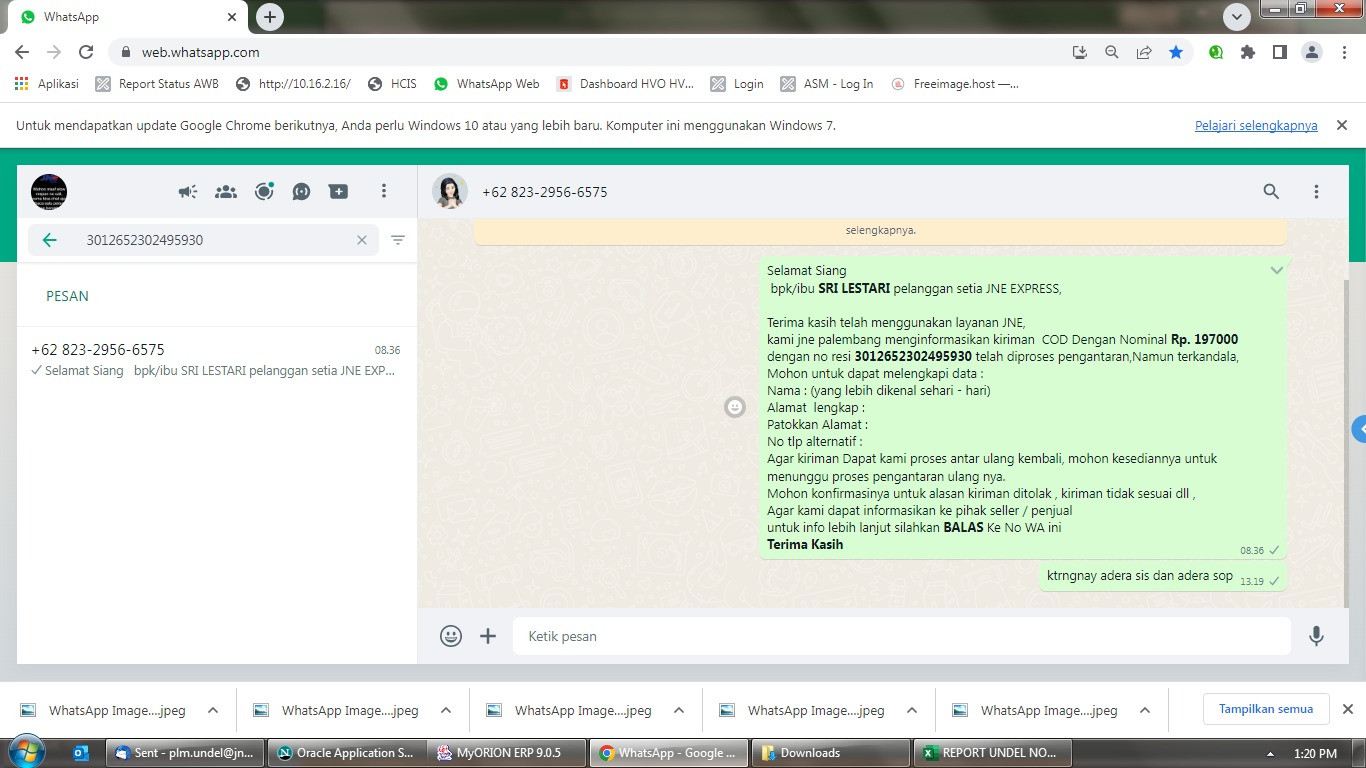Click the Pelajari selengkapnya link
Image resolution: width=1366 pixels, height=768 pixels.
[1256, 126]
